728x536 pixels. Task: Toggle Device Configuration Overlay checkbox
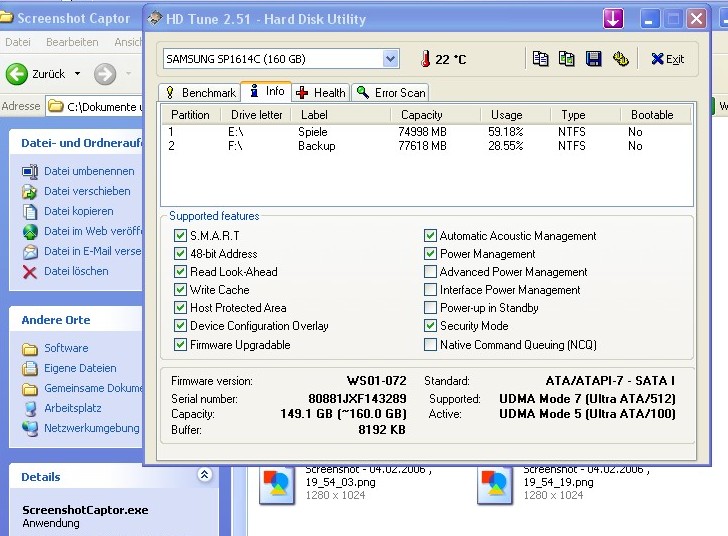pos(180,326)
